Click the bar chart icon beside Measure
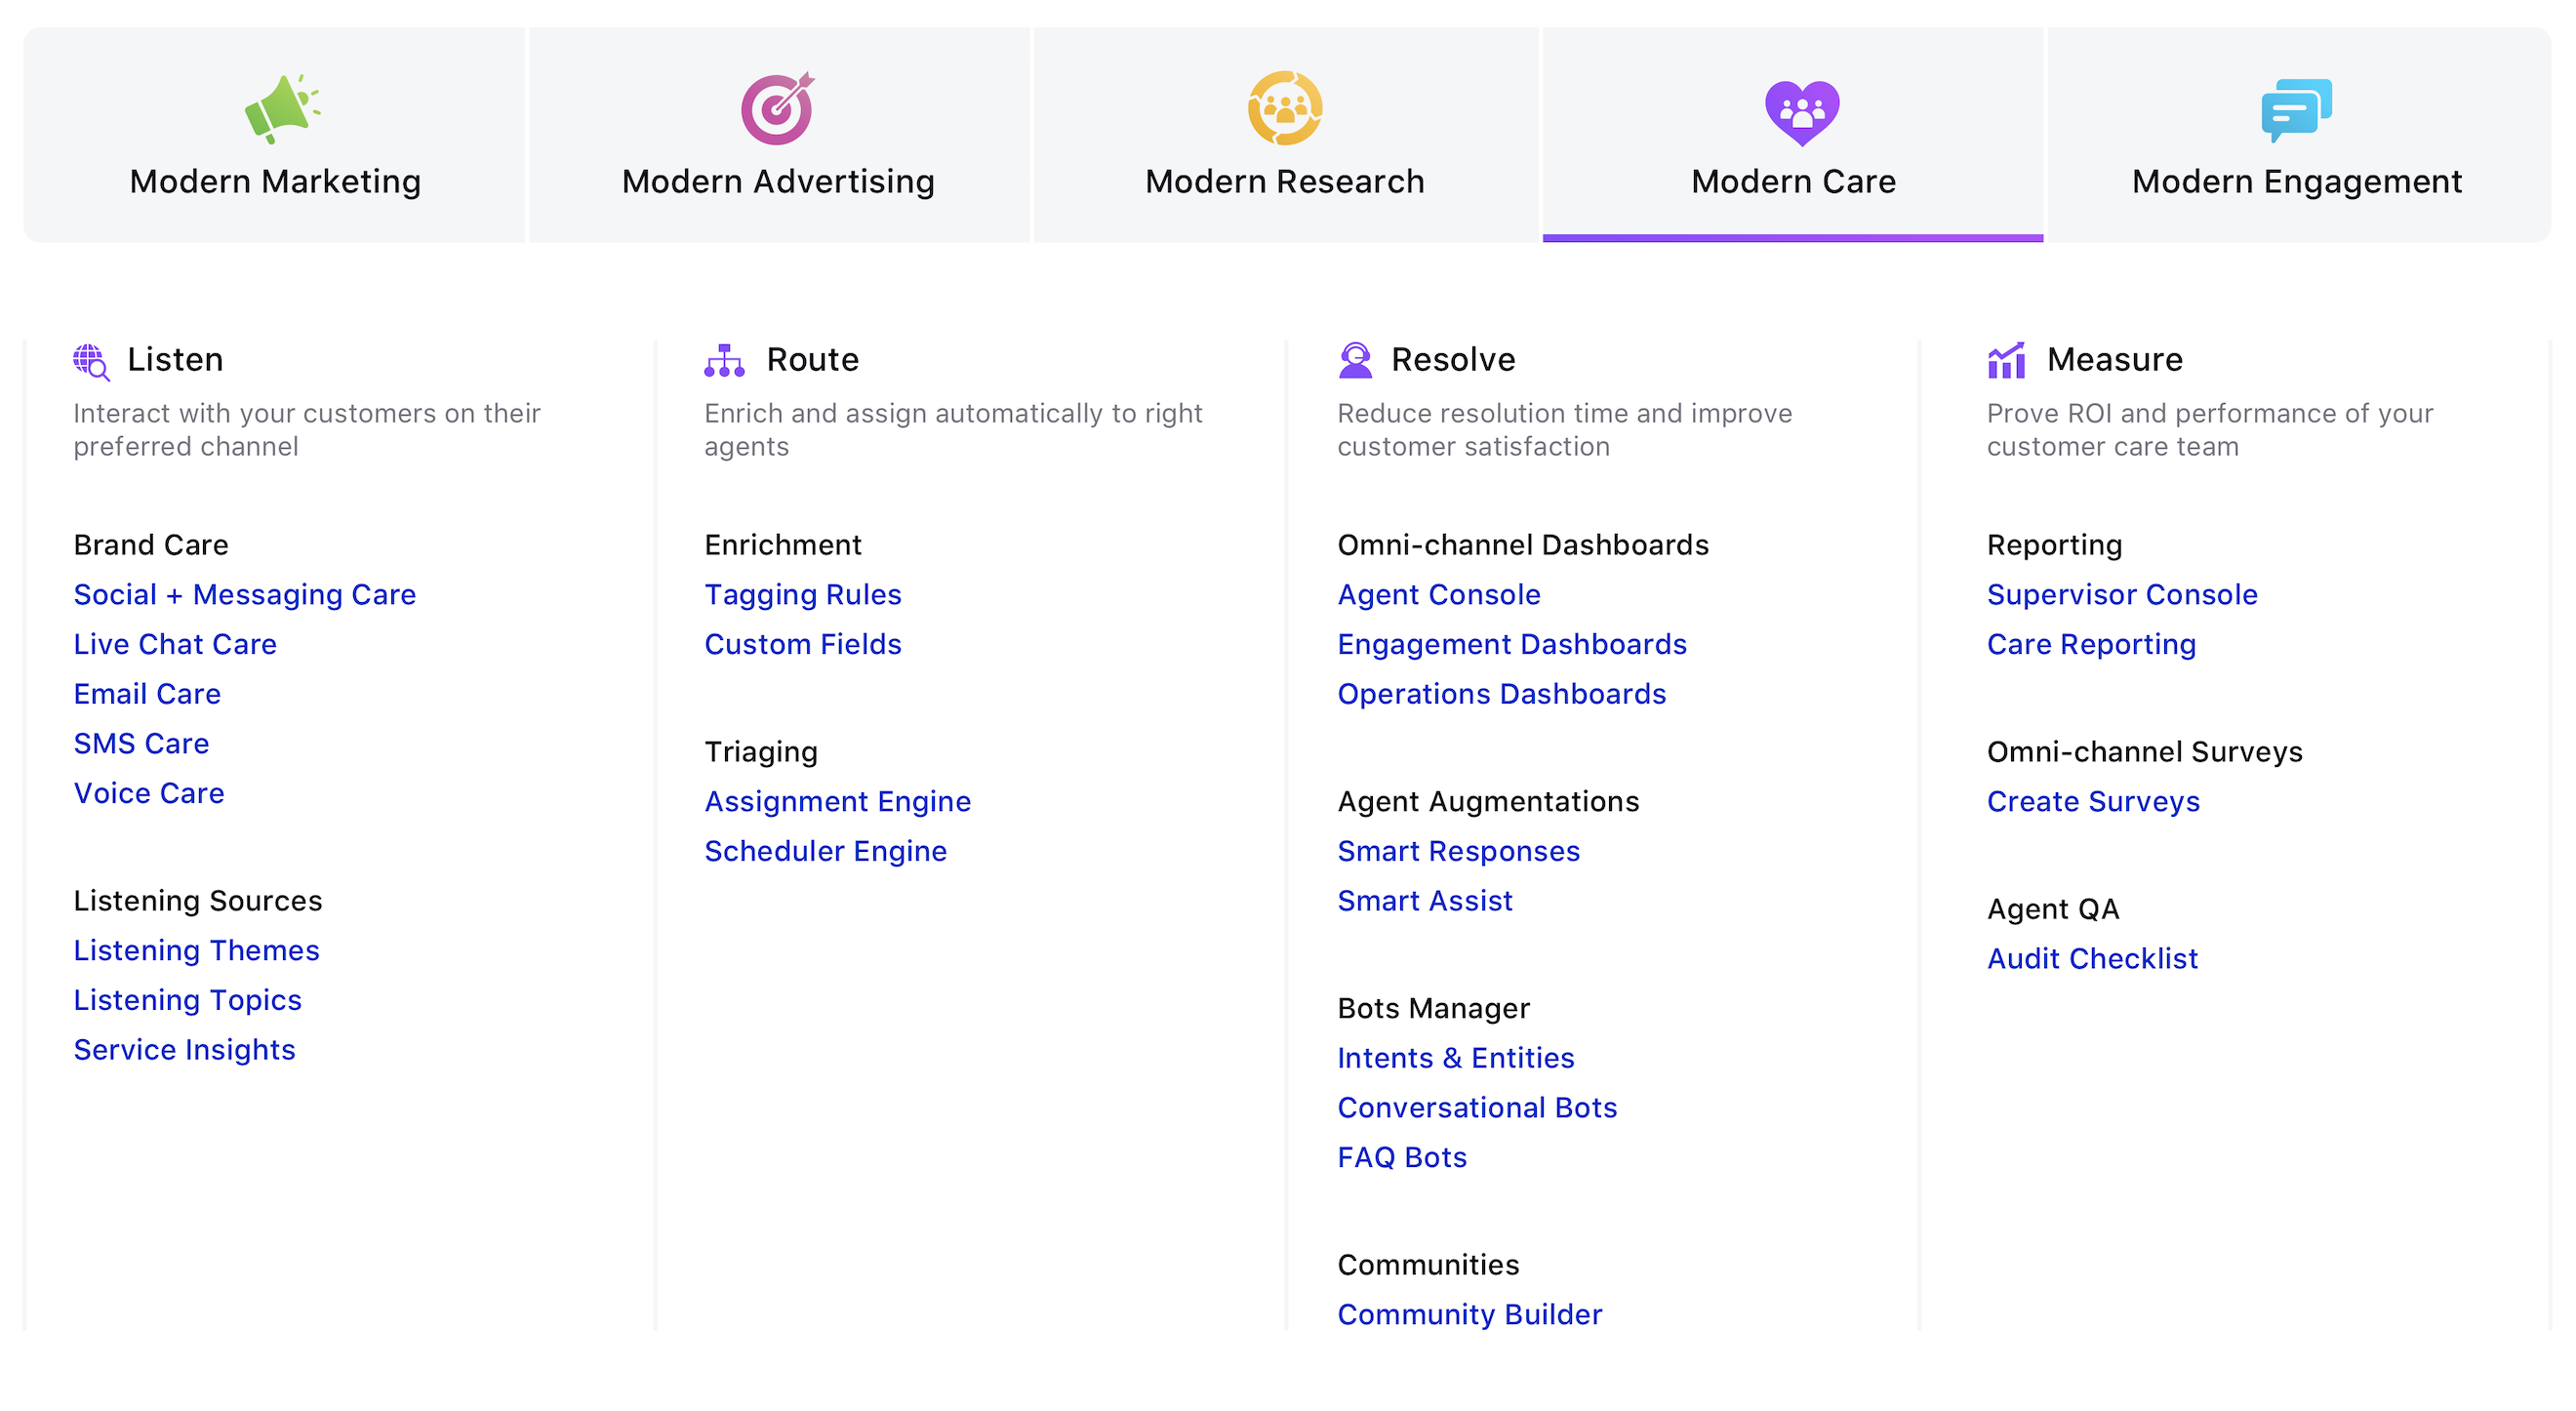 (x=2006, y=360)
